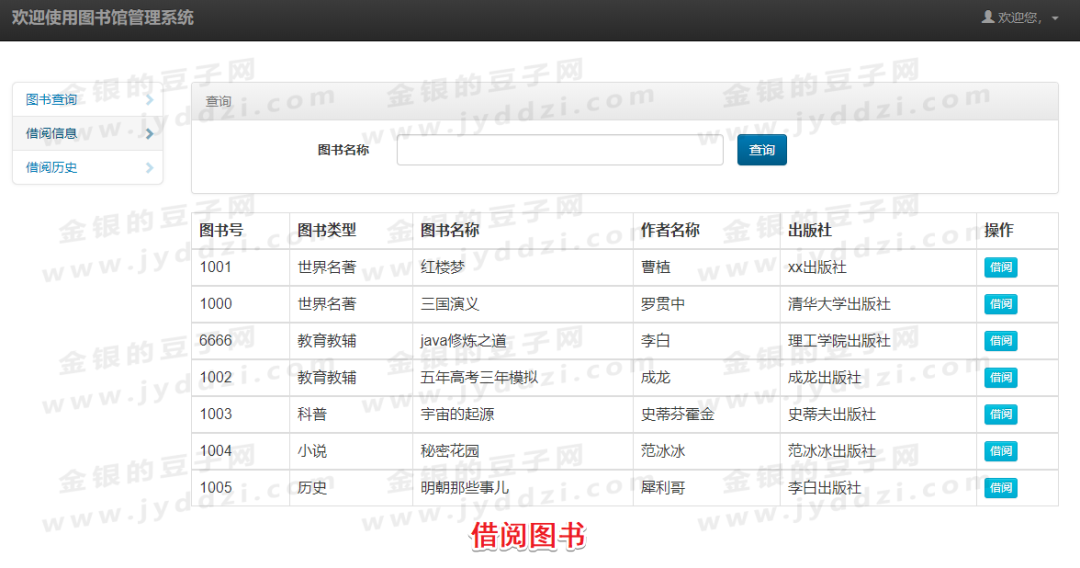The width and height of the screenshot is (1080, 568).
Task: Click the book title 明朝那些事儿
Action: pyautogui.click(x=464, y=488)
